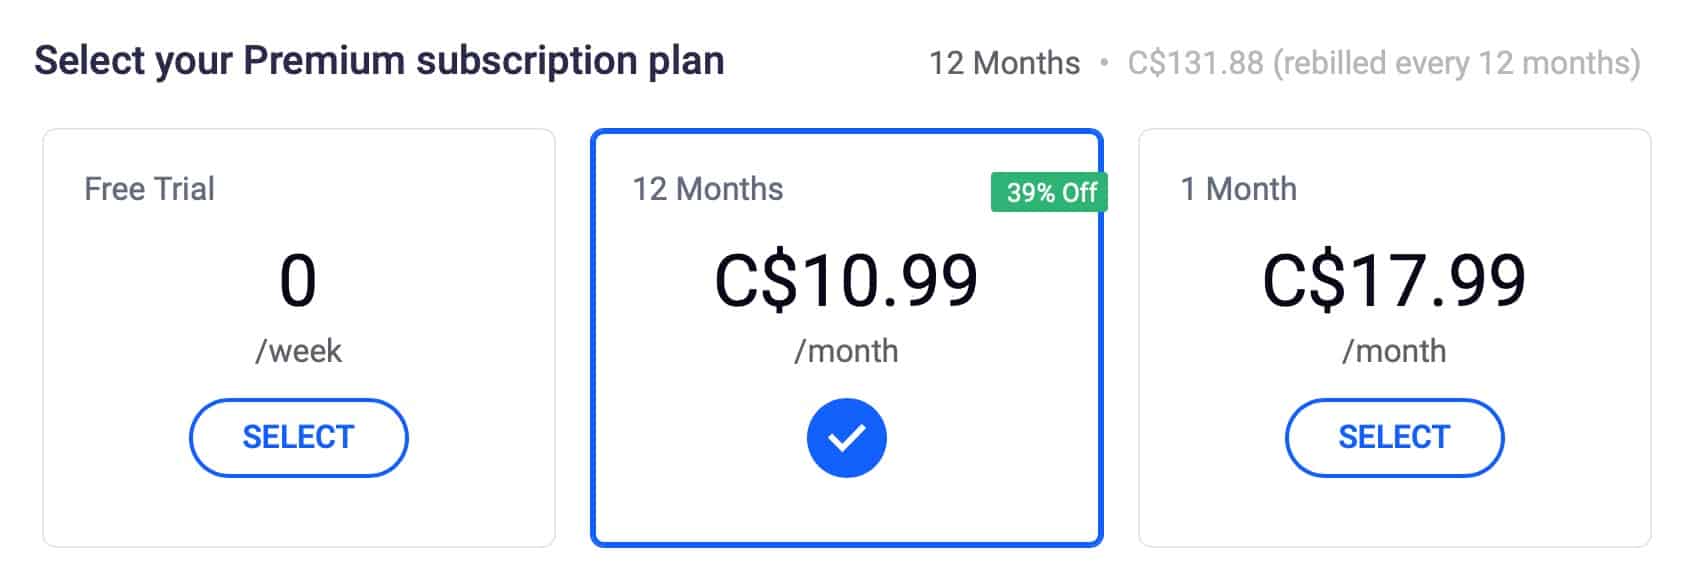Select the 1 Month plan button
This screenshot has width=1692, height=576.
pyautogui.click(x=1394, y=438)
